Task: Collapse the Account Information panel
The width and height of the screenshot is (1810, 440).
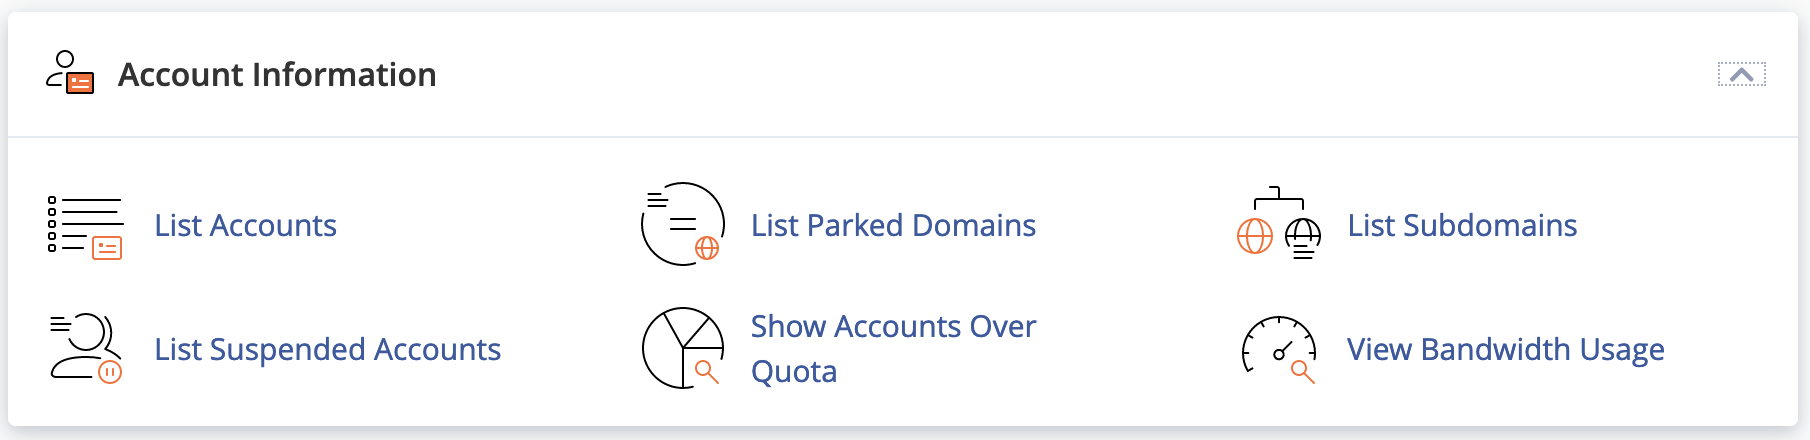Action: (1741, 75)
